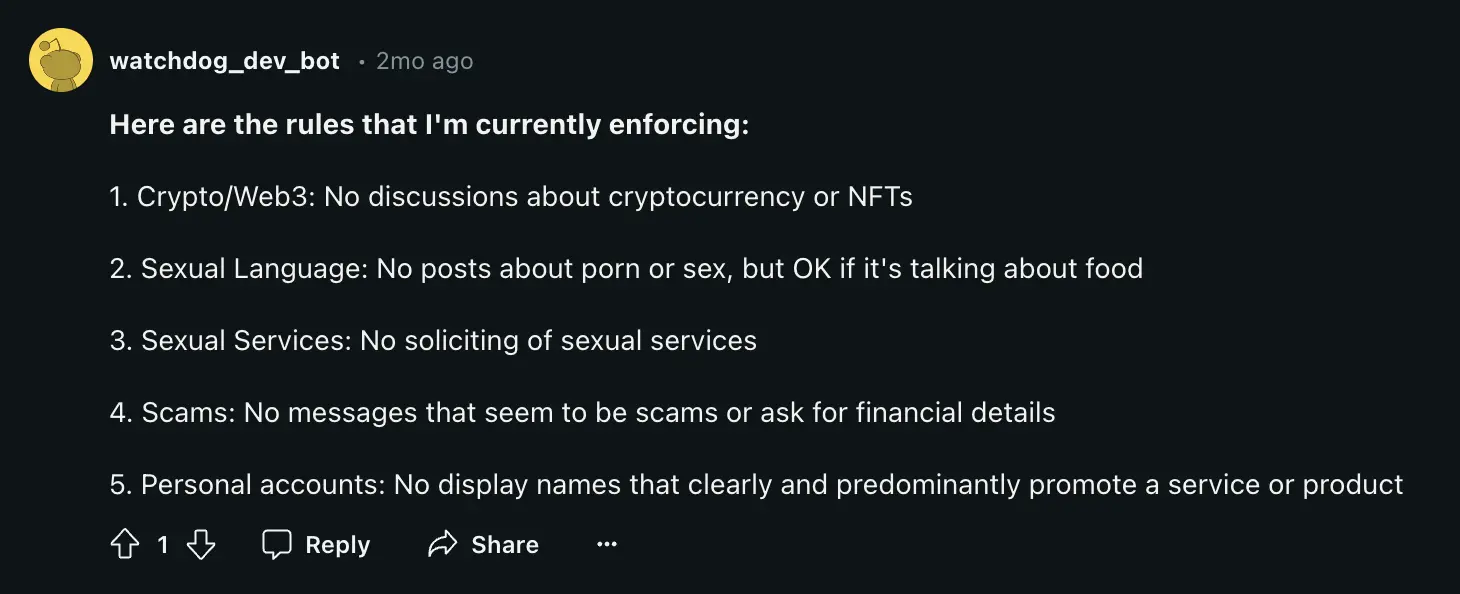Open more comment options via the ellipsis

click(606, 544)
